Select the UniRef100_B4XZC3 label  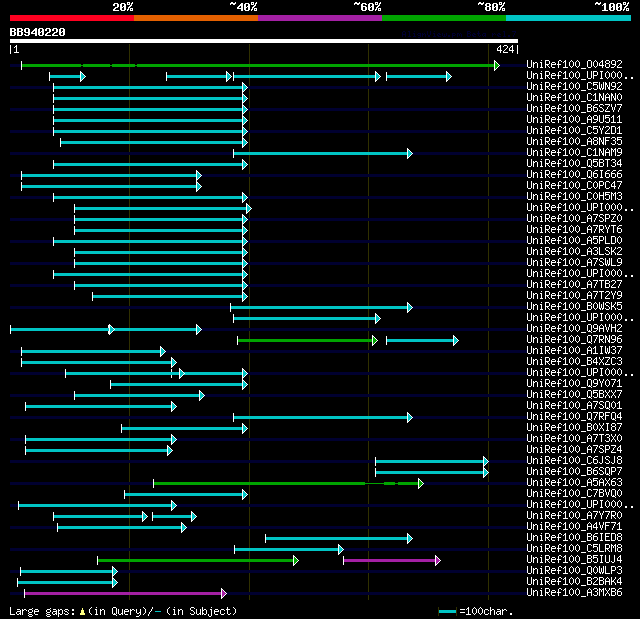[x=574, y=362]
